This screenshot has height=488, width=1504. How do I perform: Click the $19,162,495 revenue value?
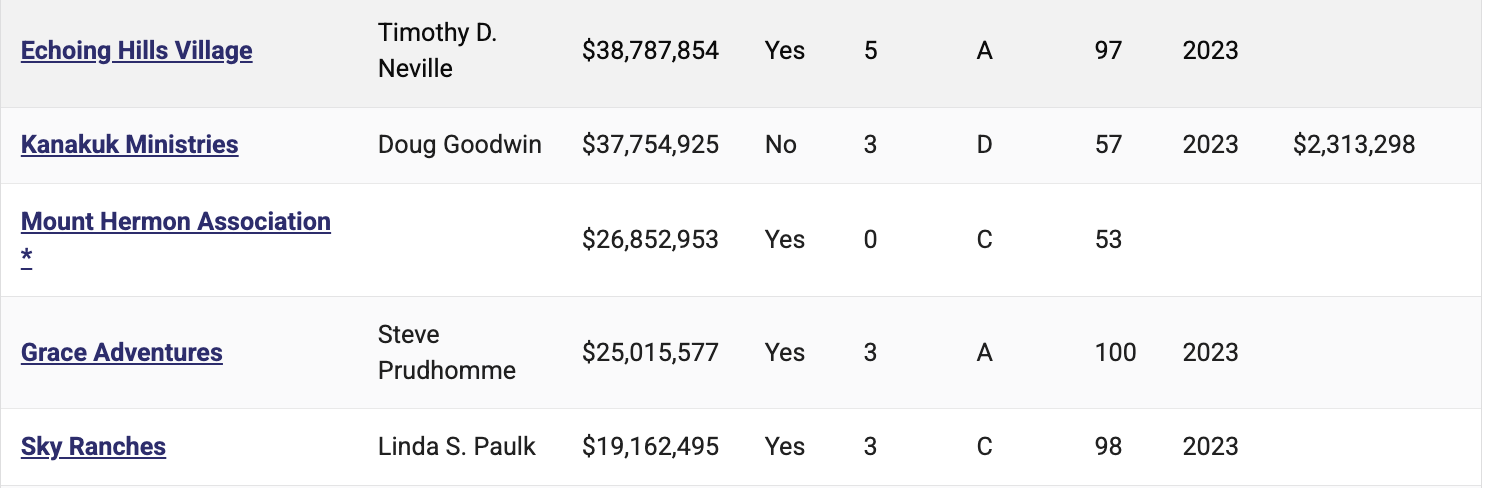(x=650, y=446)
